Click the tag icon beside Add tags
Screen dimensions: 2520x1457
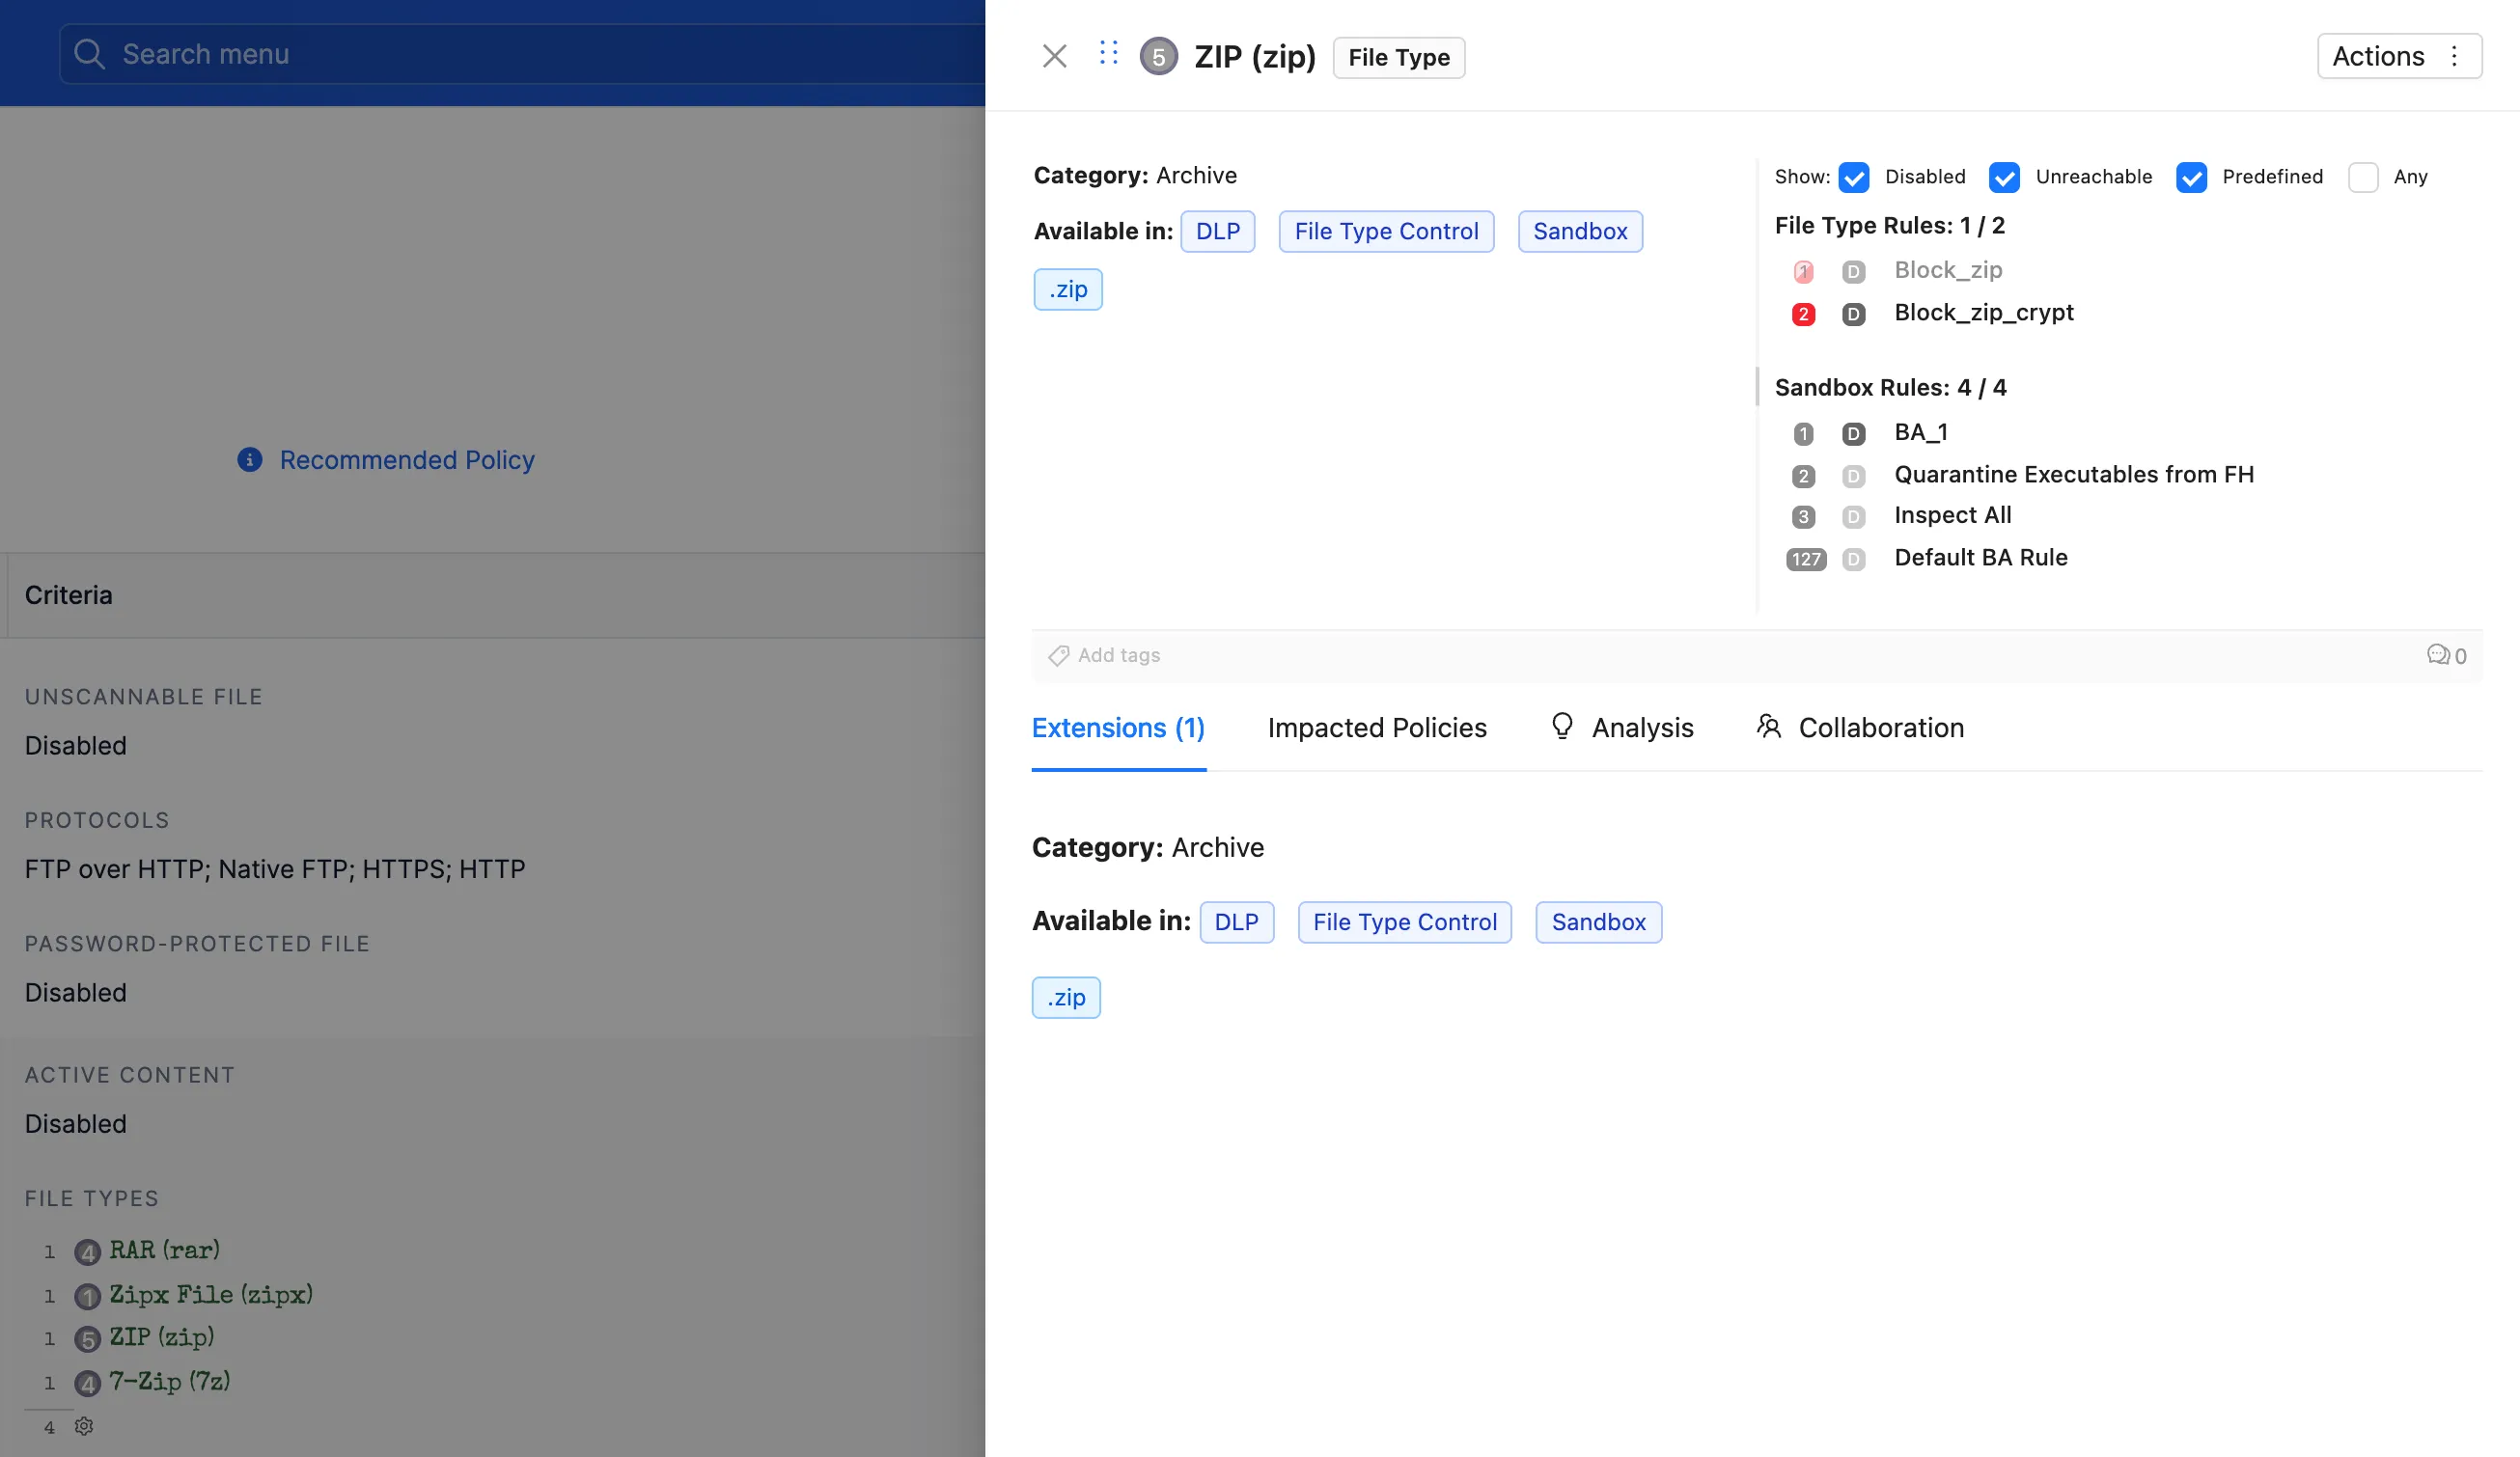coord(1058,655)
